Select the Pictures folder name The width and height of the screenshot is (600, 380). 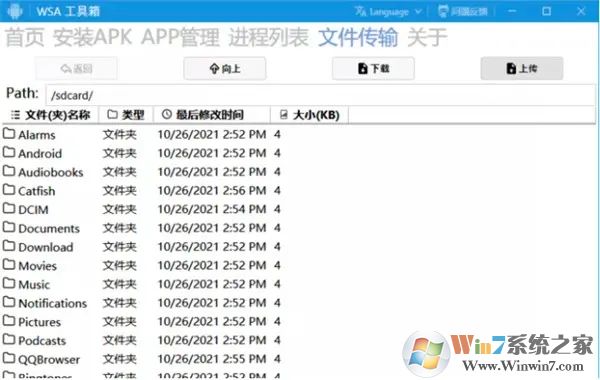(39, 322)
